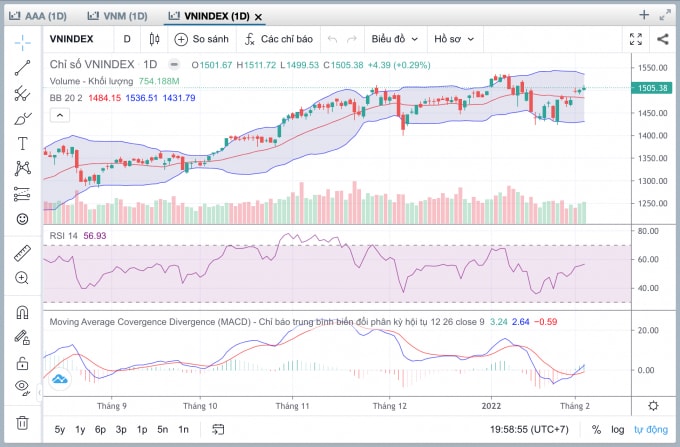The image size is (680, 447).
Task: Open the pattern drawing tool
Action: [23, 168]
